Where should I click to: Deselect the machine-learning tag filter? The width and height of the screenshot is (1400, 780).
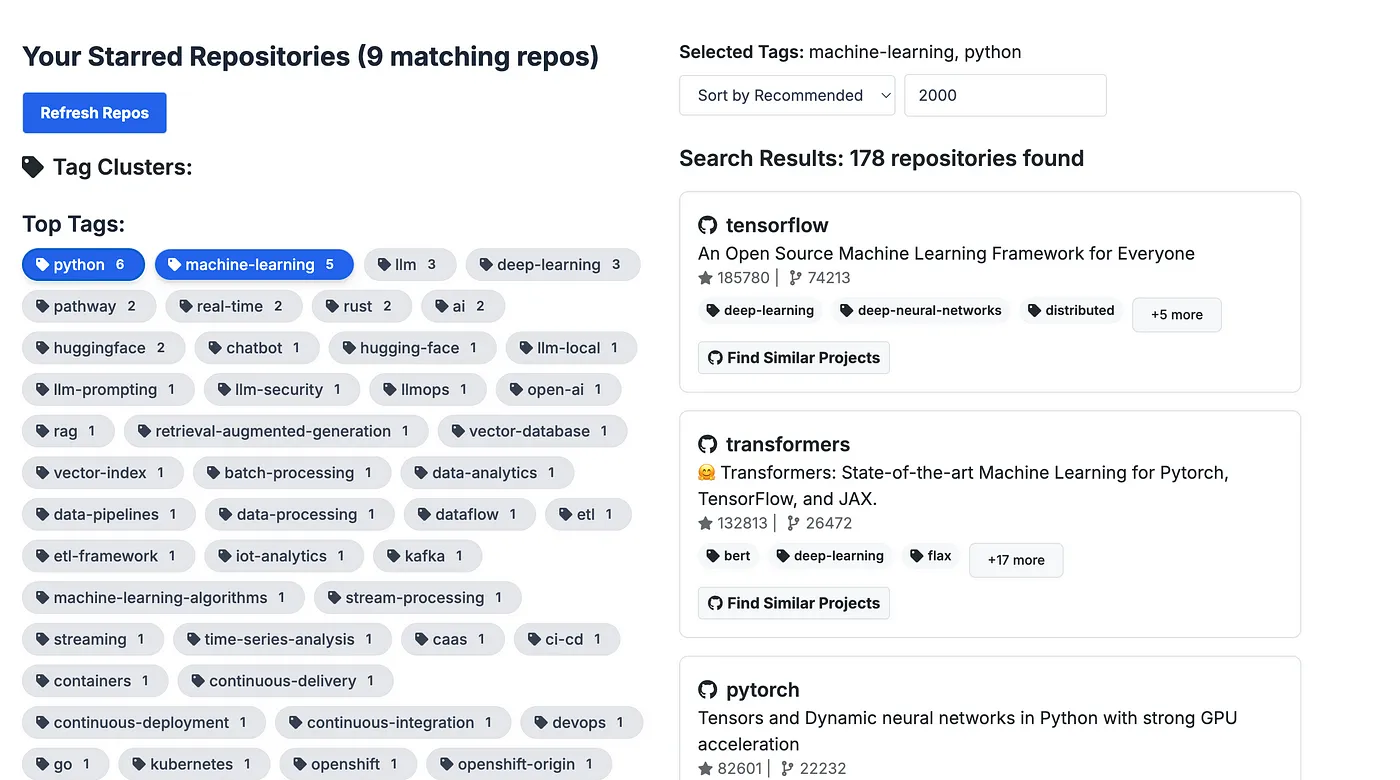click(x=254, y=265)
